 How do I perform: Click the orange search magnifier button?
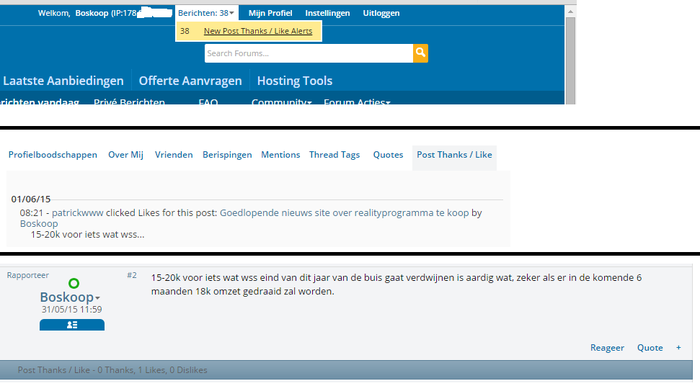420,53
